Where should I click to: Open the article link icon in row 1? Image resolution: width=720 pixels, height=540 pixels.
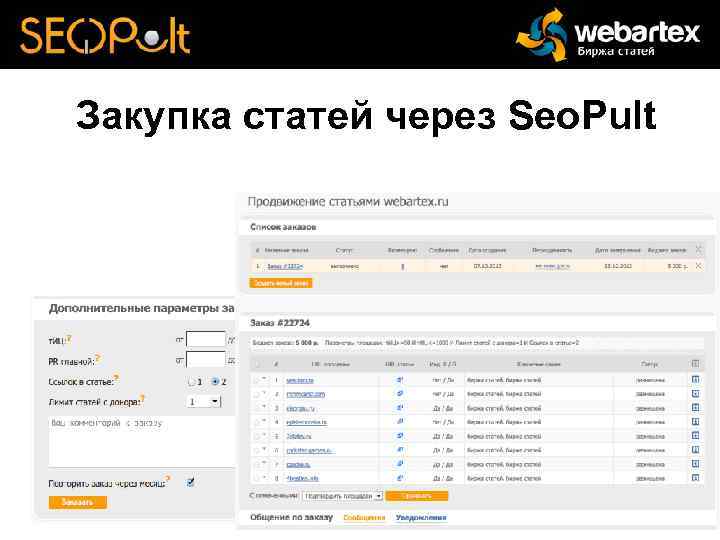[x=400, y=380]
